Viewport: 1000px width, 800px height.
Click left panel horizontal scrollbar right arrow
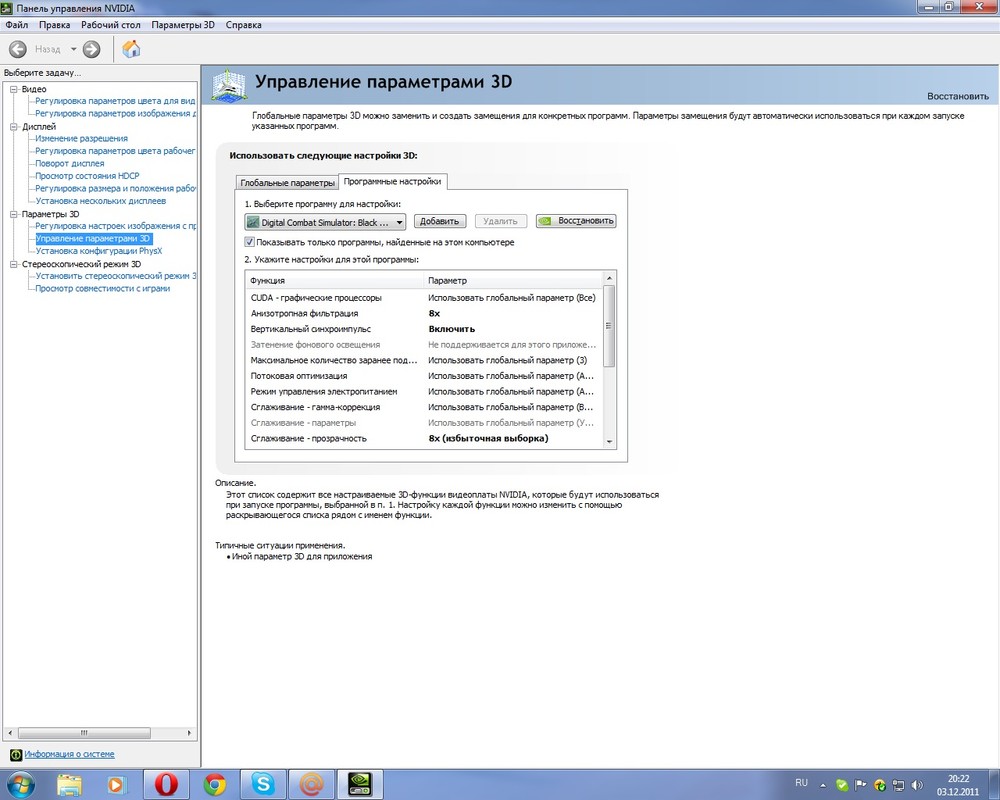(189, 733)
